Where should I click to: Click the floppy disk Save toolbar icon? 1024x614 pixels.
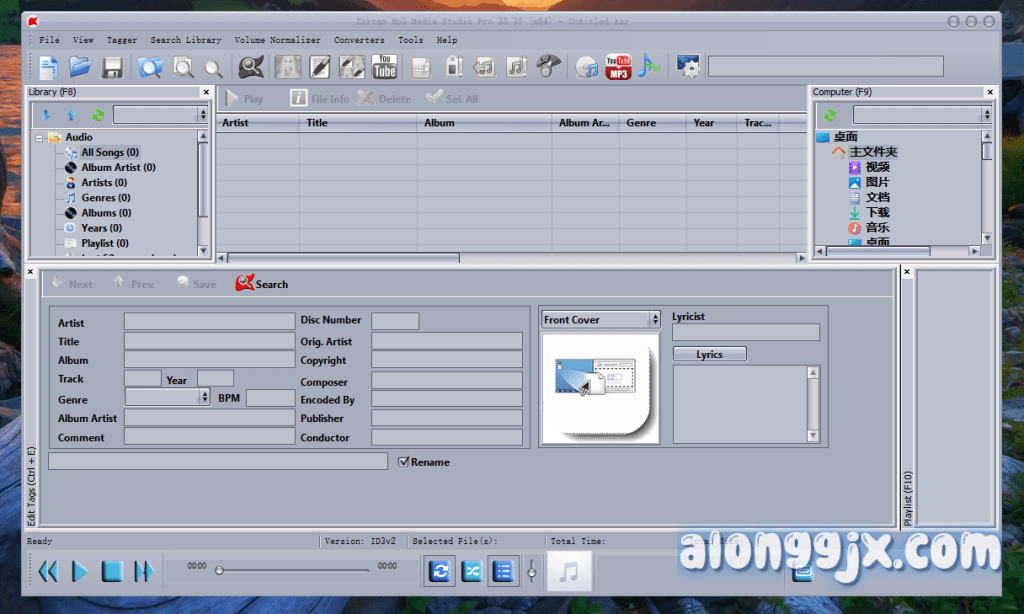tap(112, 67)
